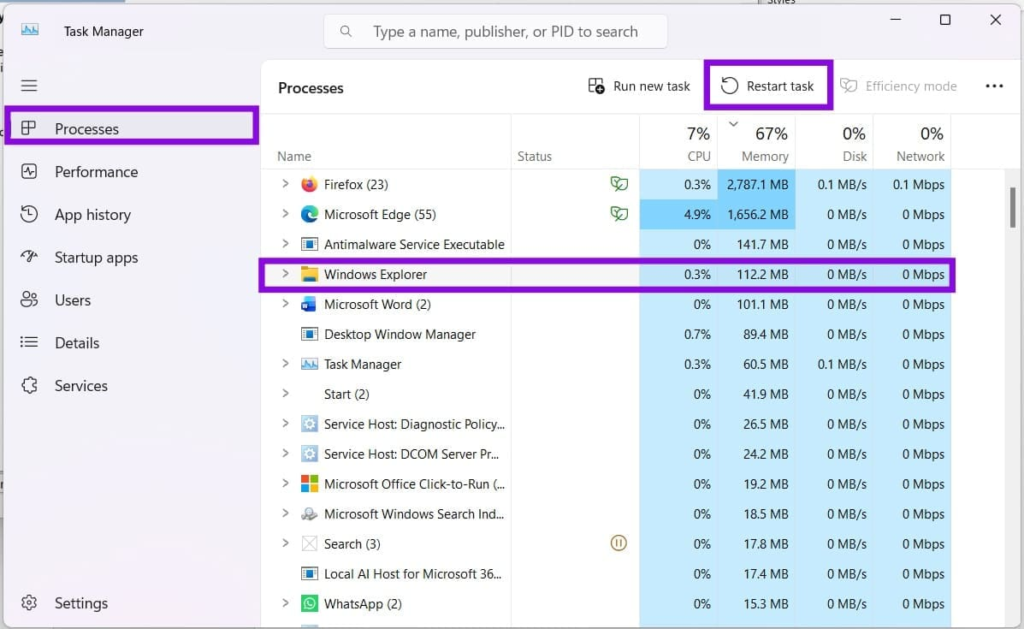Expand the Microsoft Word (2) group
Screen dimensions: 1024x629
(285, 304)
